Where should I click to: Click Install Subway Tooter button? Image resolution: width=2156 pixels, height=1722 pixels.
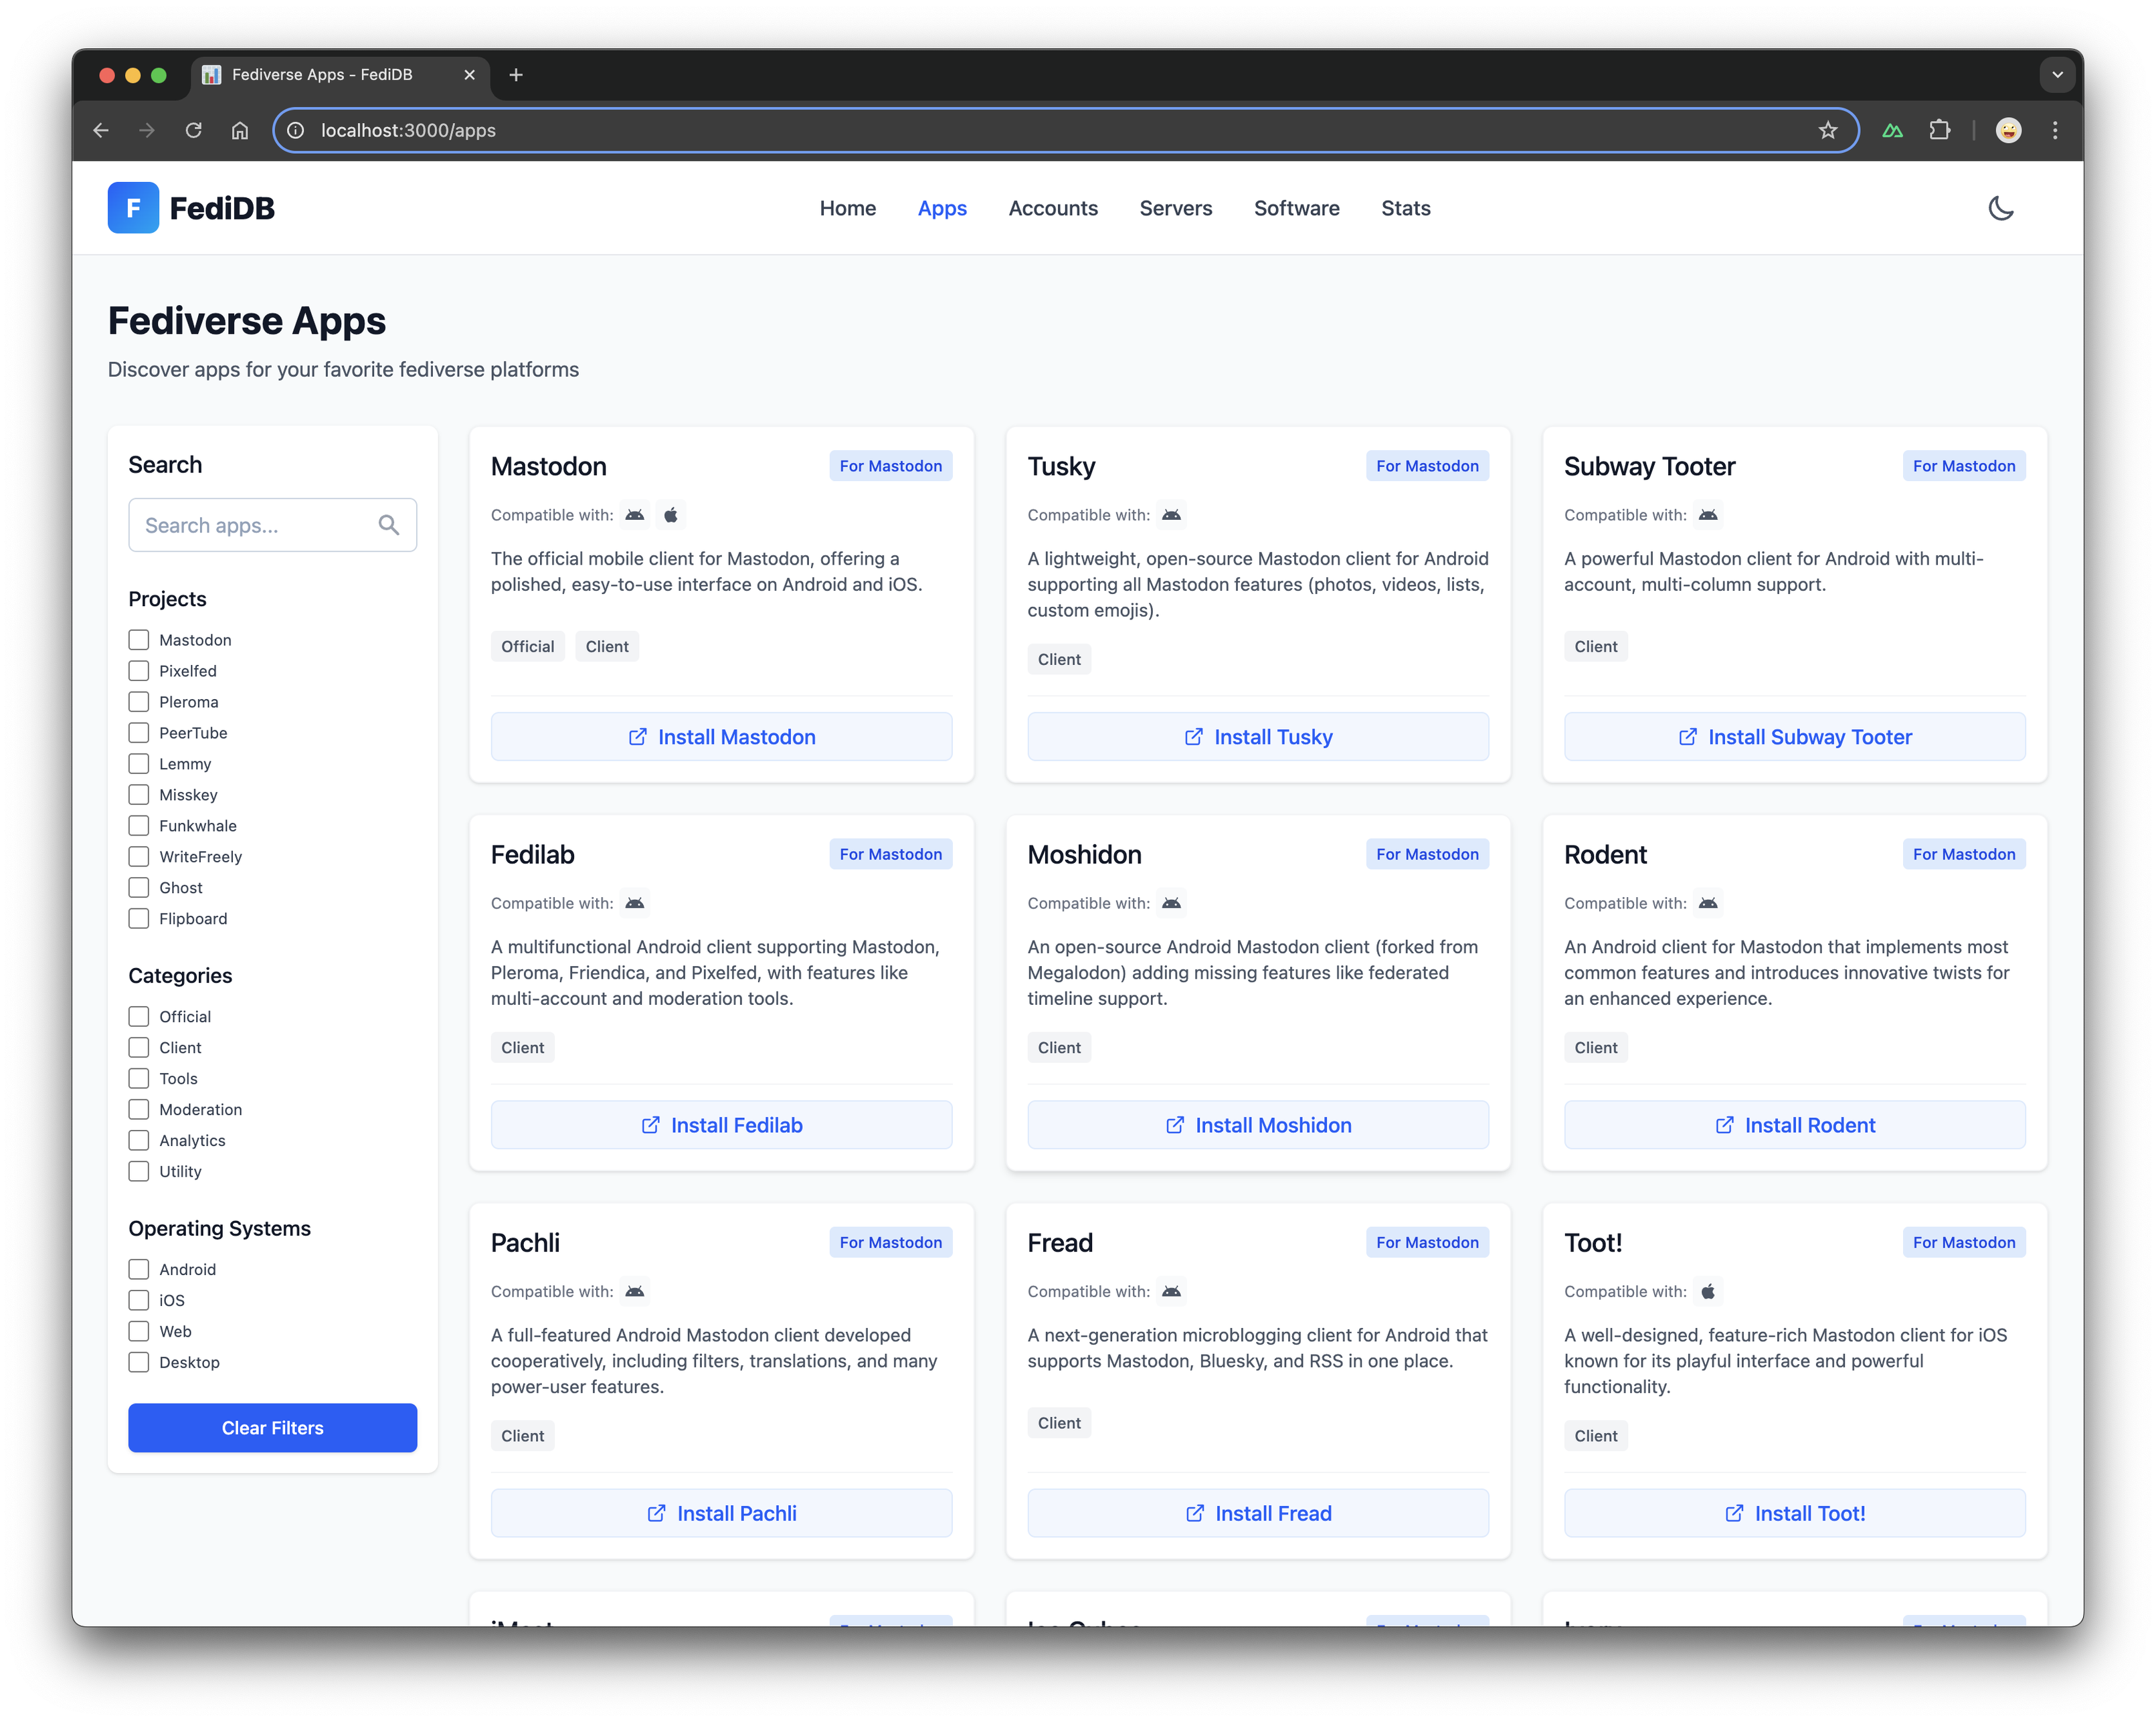click(1795, 737)
